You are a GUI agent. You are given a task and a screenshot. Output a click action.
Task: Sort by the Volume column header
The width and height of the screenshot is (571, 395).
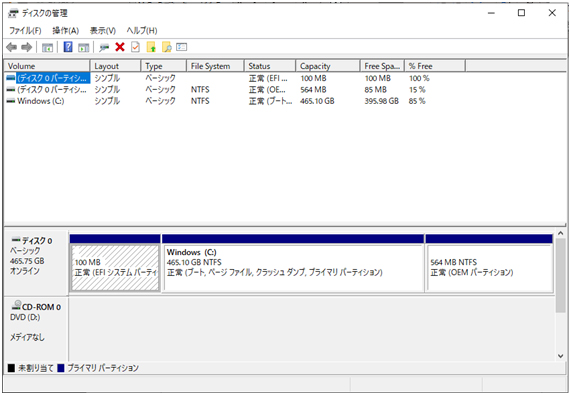click(x=47, y=66)
